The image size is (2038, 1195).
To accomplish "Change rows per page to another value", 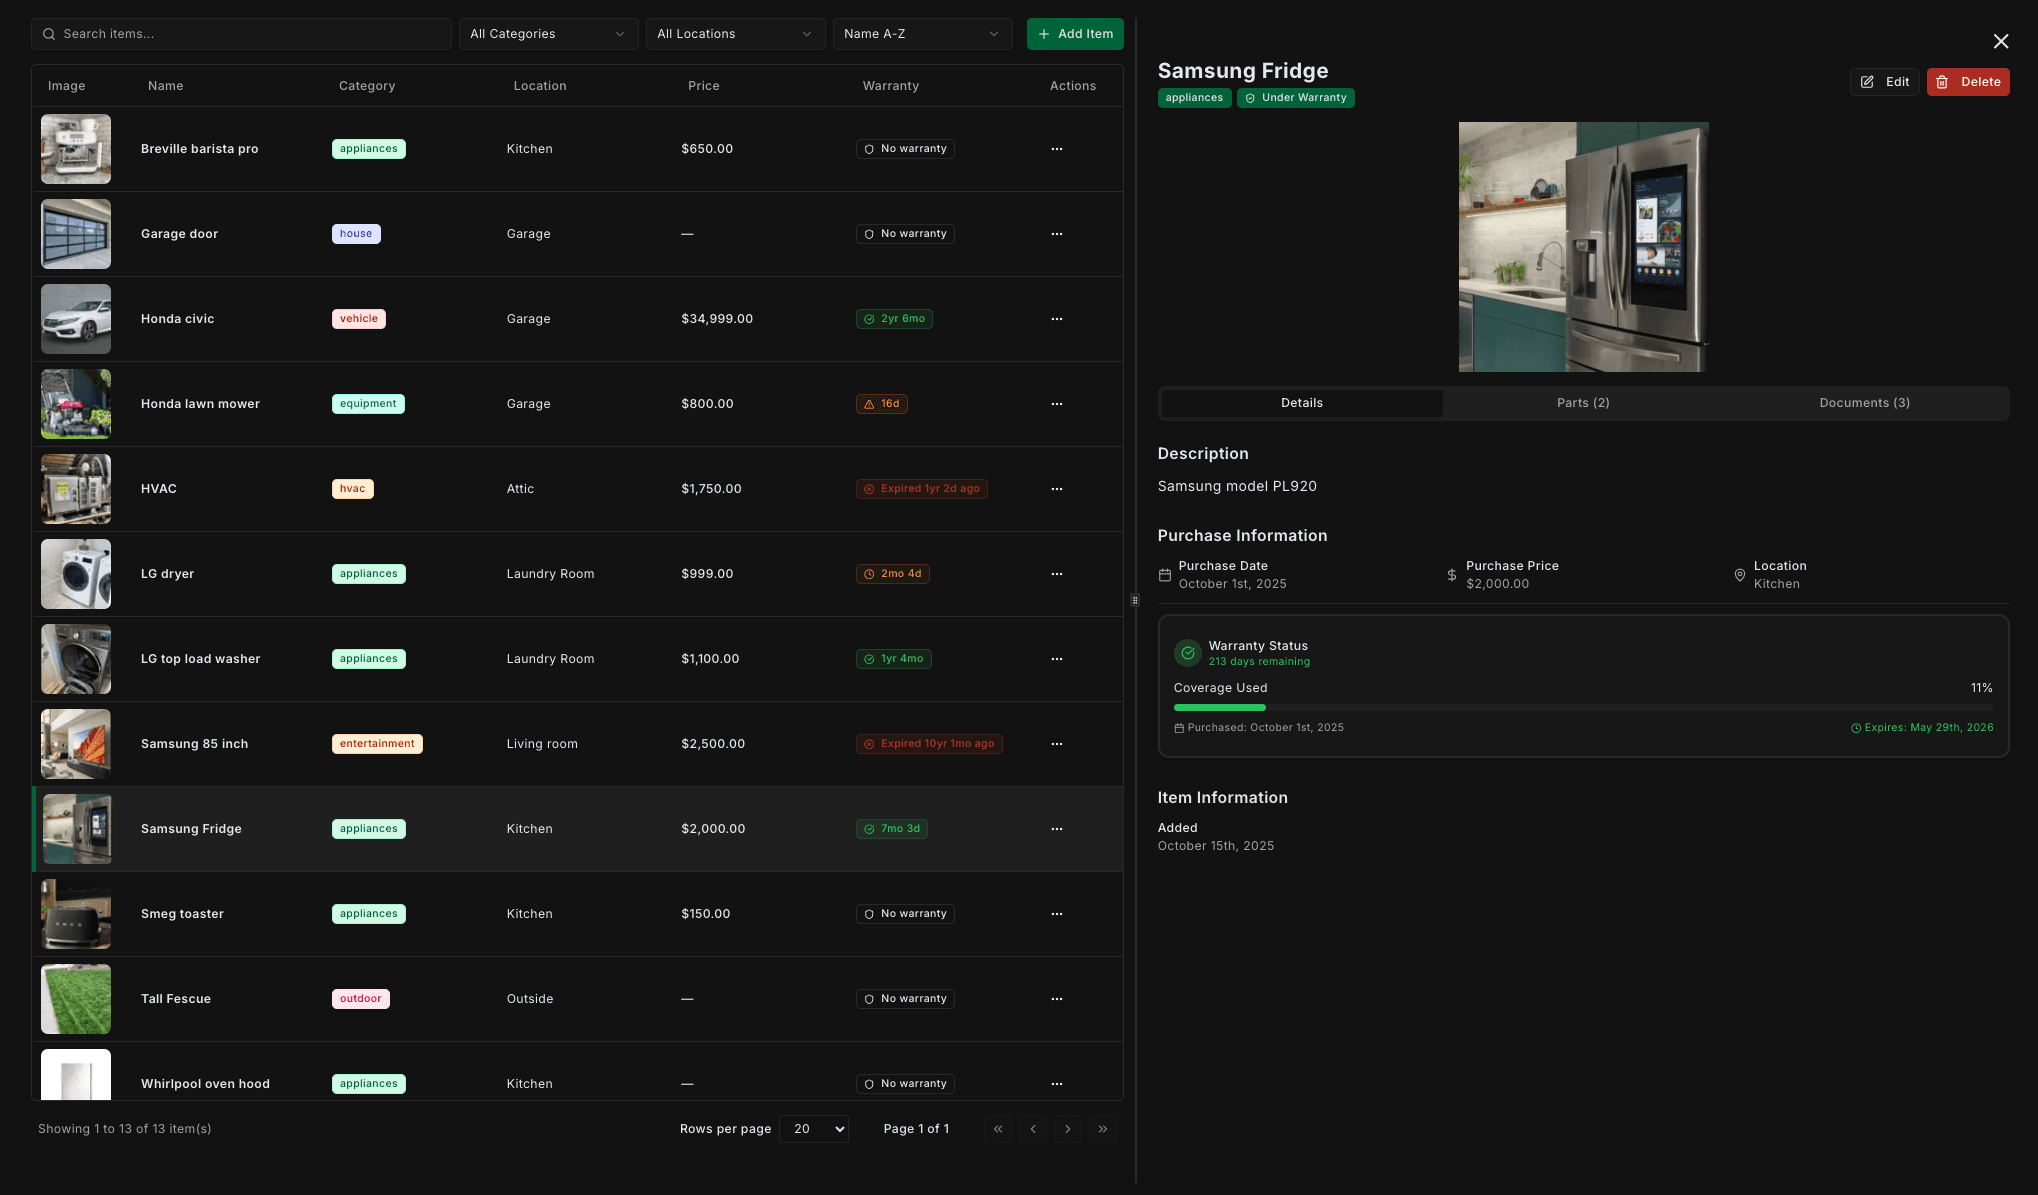I will pyautogui.click(x=814, y=1128).
